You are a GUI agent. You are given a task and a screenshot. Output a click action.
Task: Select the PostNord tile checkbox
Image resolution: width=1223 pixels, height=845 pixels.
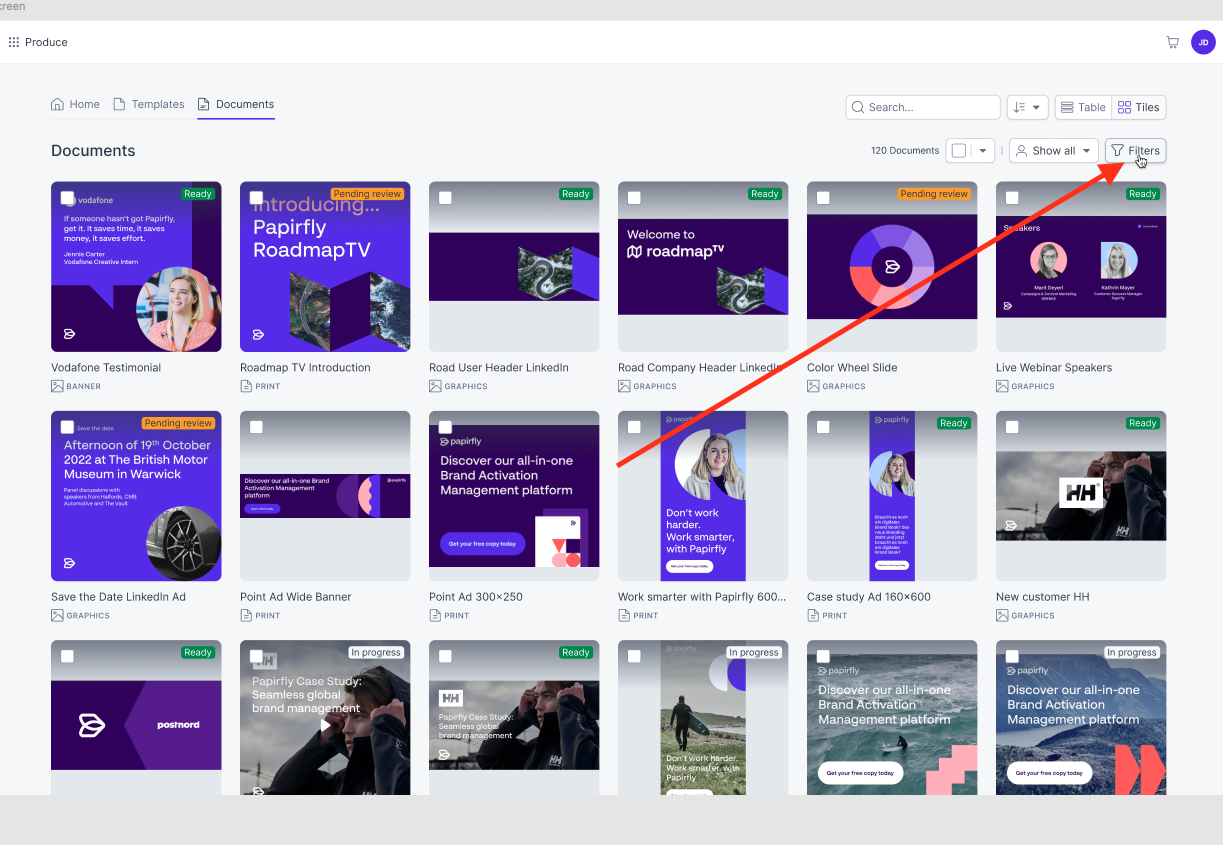[67, 656]
